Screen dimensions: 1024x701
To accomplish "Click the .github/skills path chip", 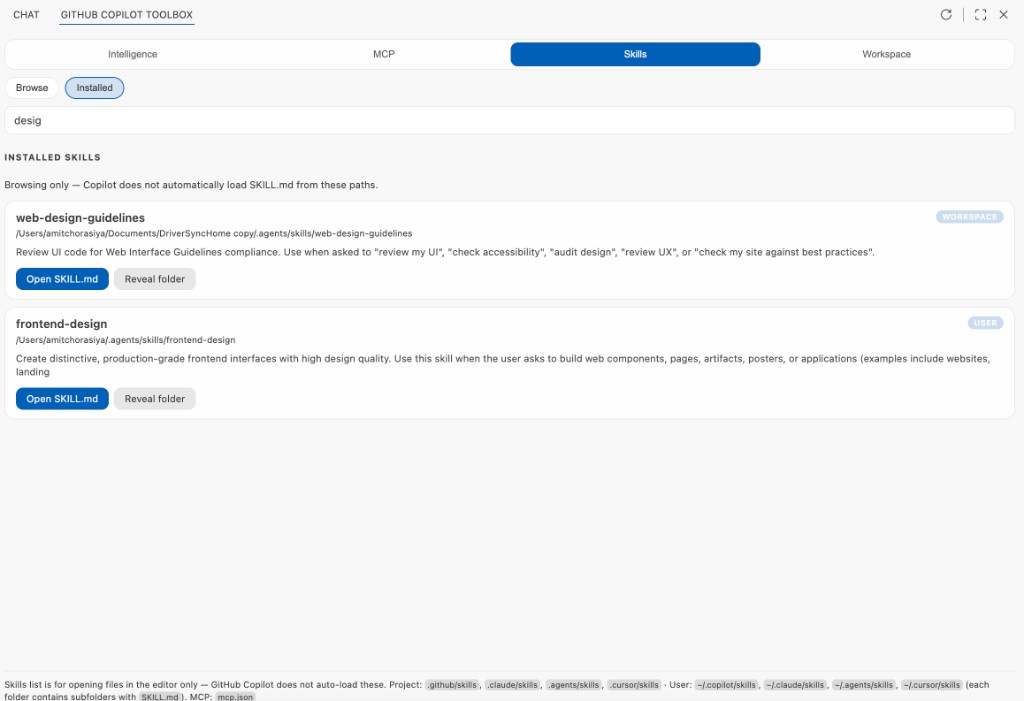I will coord(456,684).
